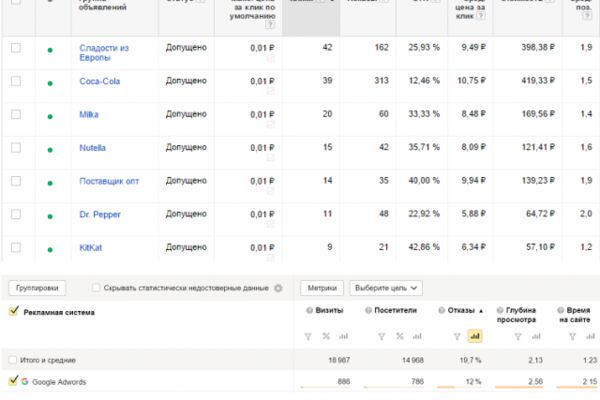
Task: Uncheck Рекламная система checkbox
Action: (13, 311)
